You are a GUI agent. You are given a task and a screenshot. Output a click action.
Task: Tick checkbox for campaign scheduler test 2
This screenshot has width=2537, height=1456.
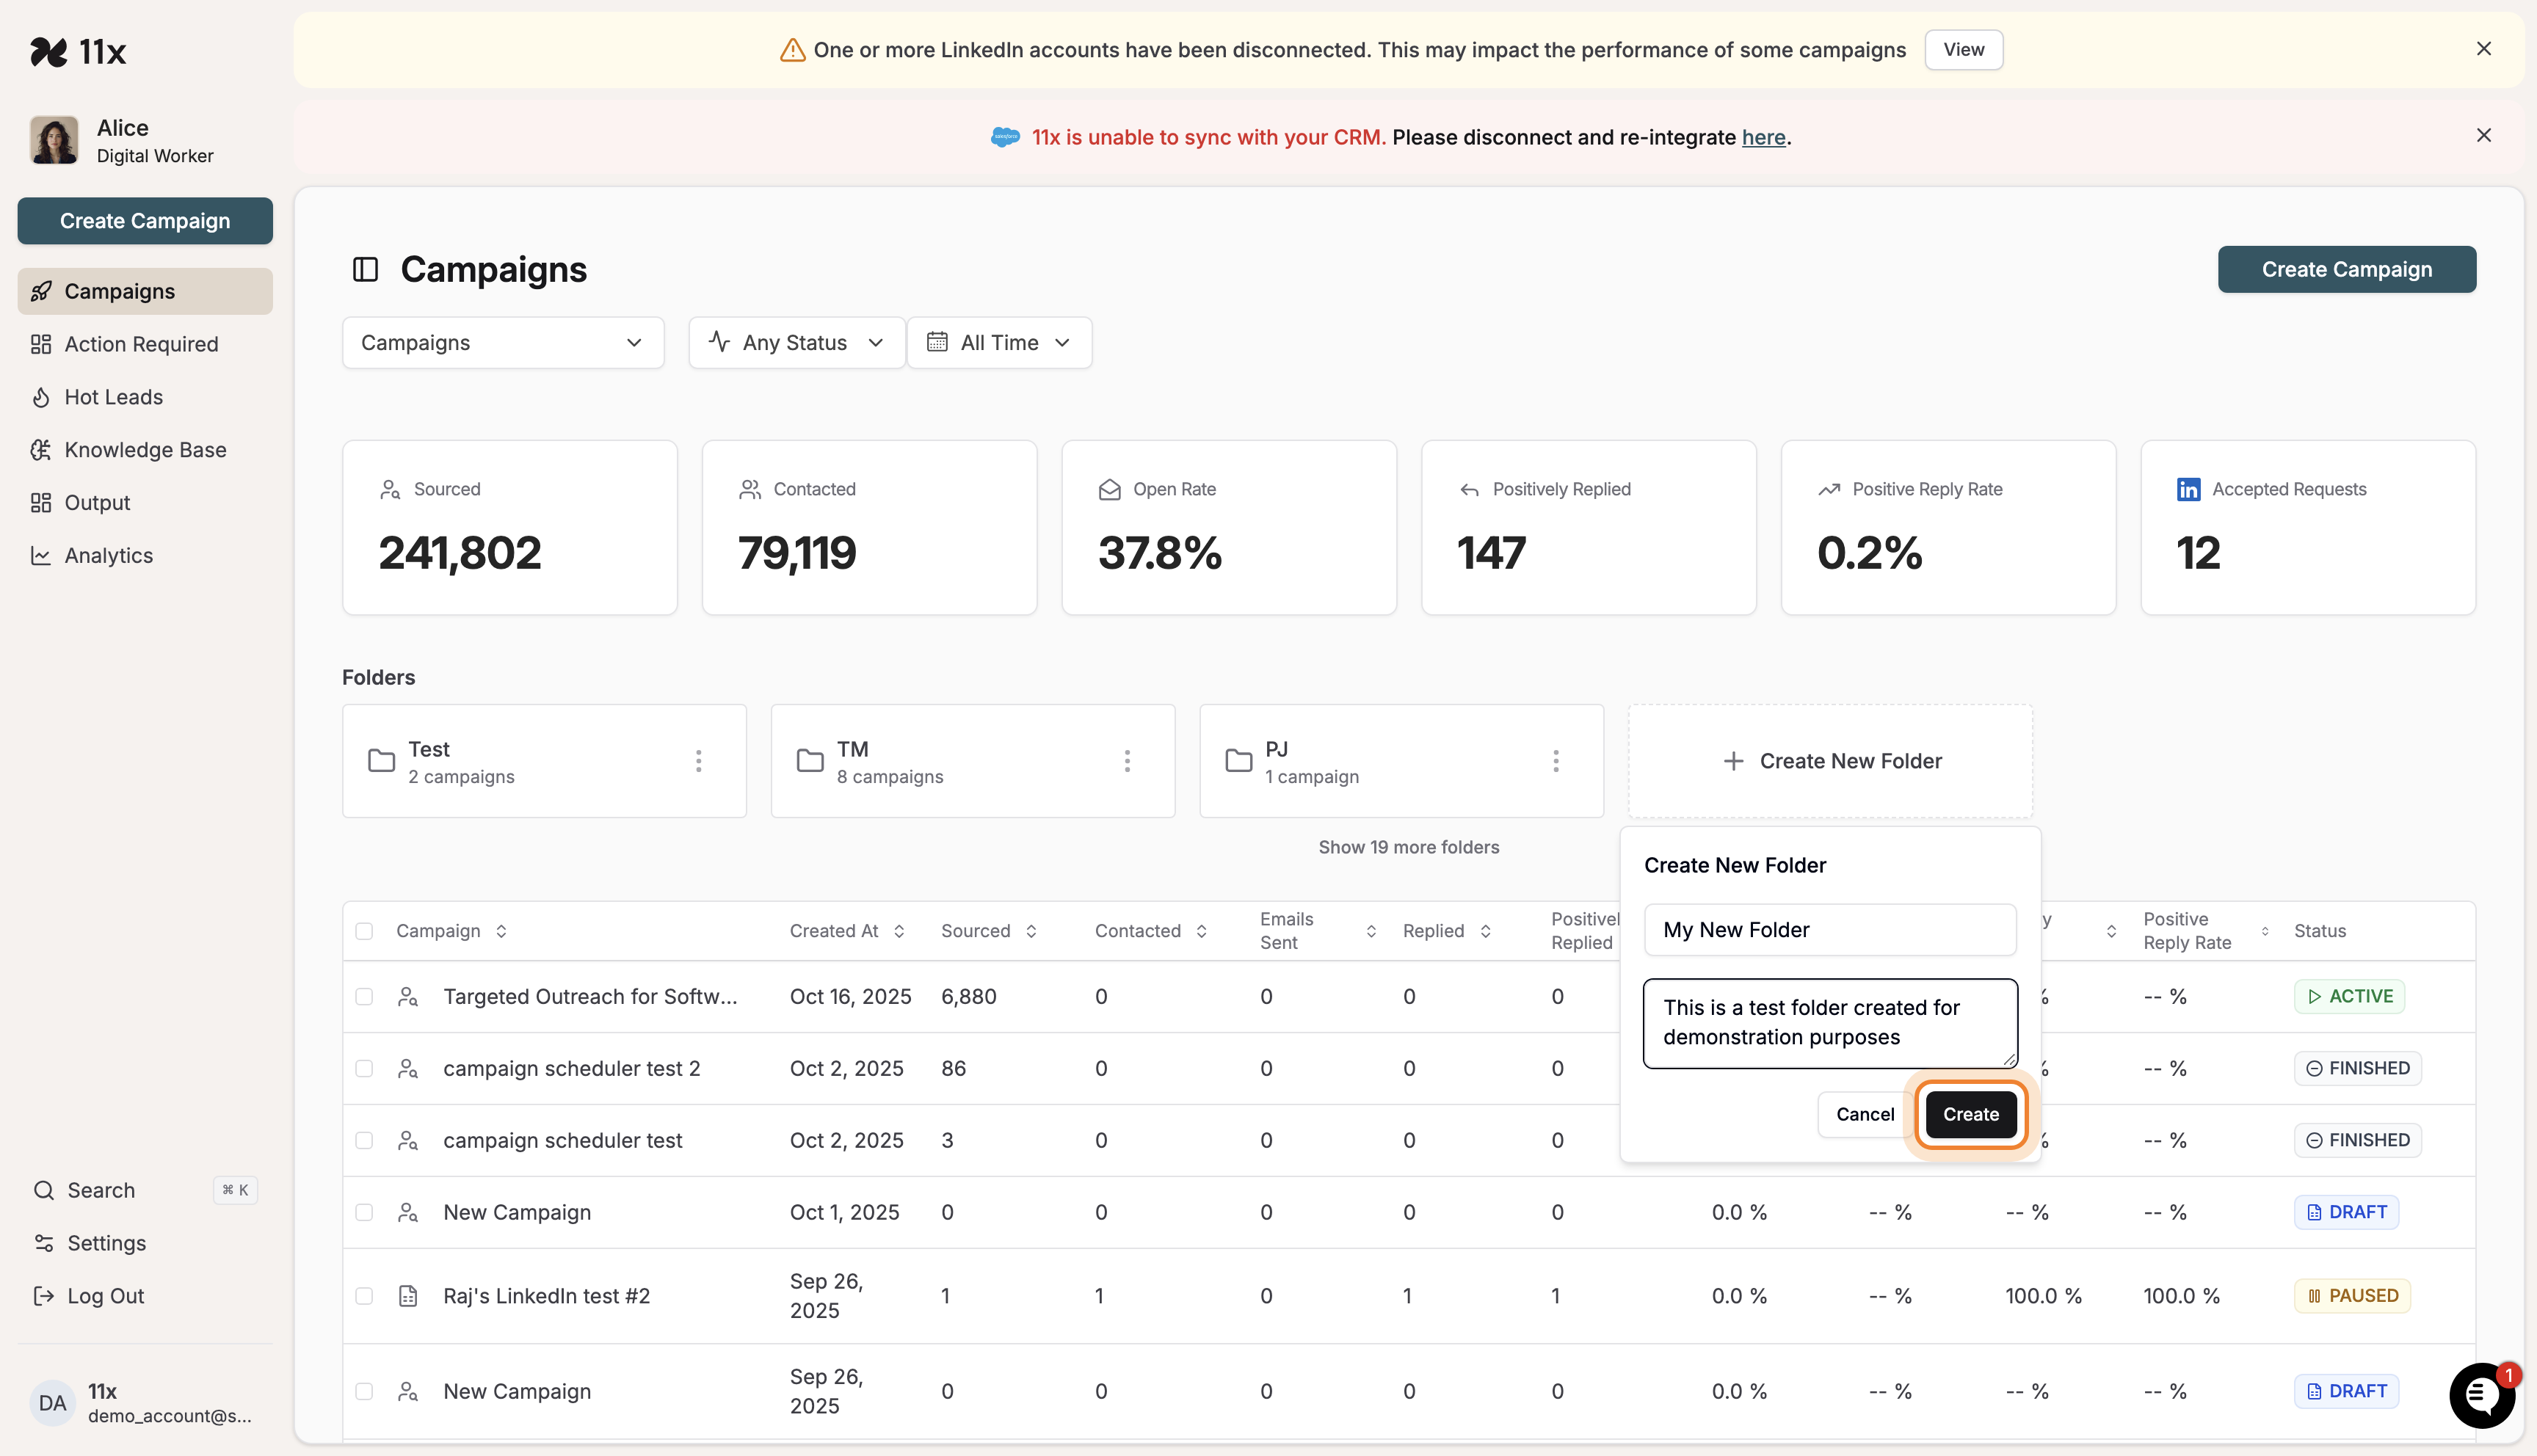click(364, 1068)
